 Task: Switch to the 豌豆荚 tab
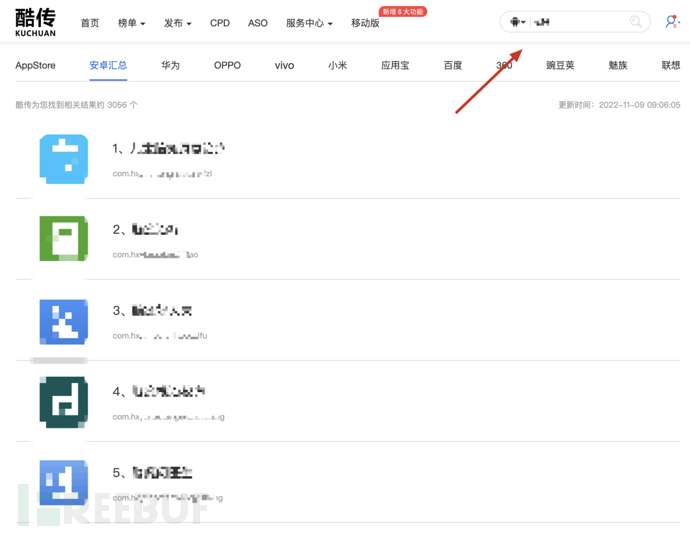click(560, 65)
